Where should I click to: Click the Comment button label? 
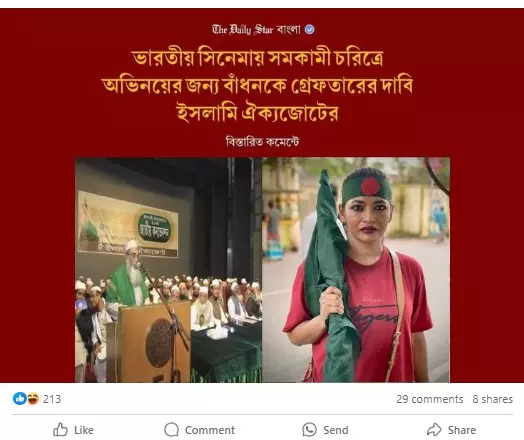[210, 430]
